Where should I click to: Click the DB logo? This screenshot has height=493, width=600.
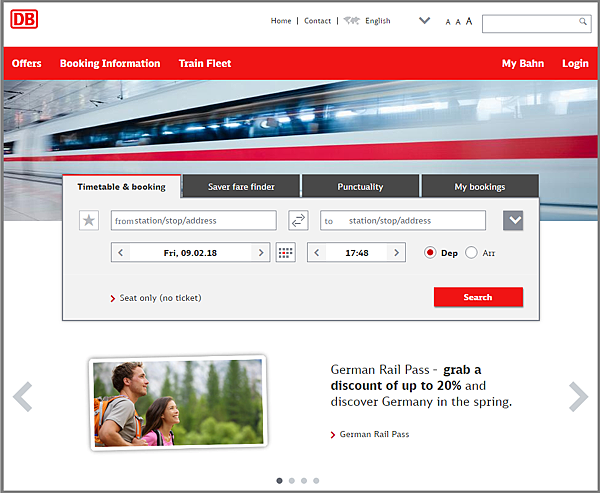click(24, 19)
